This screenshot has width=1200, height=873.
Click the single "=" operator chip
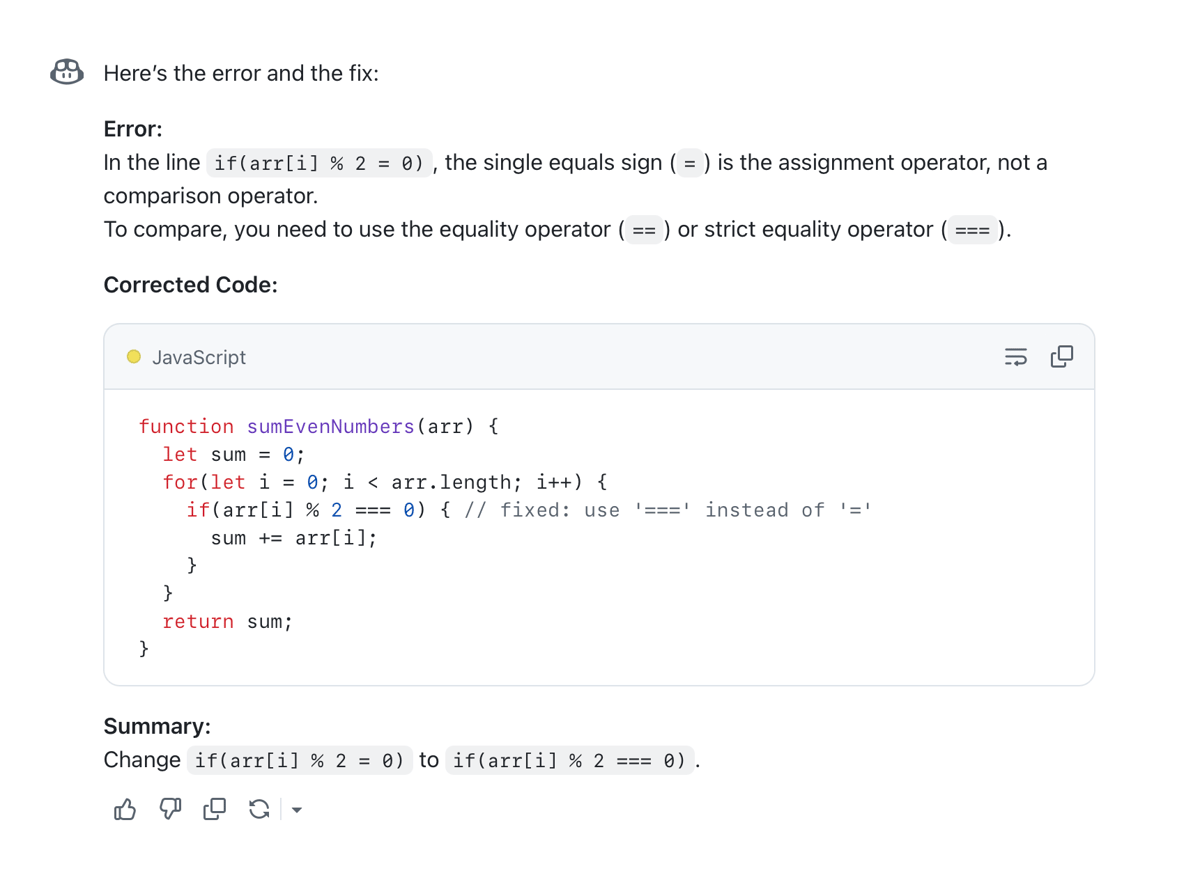coord(688,163)
